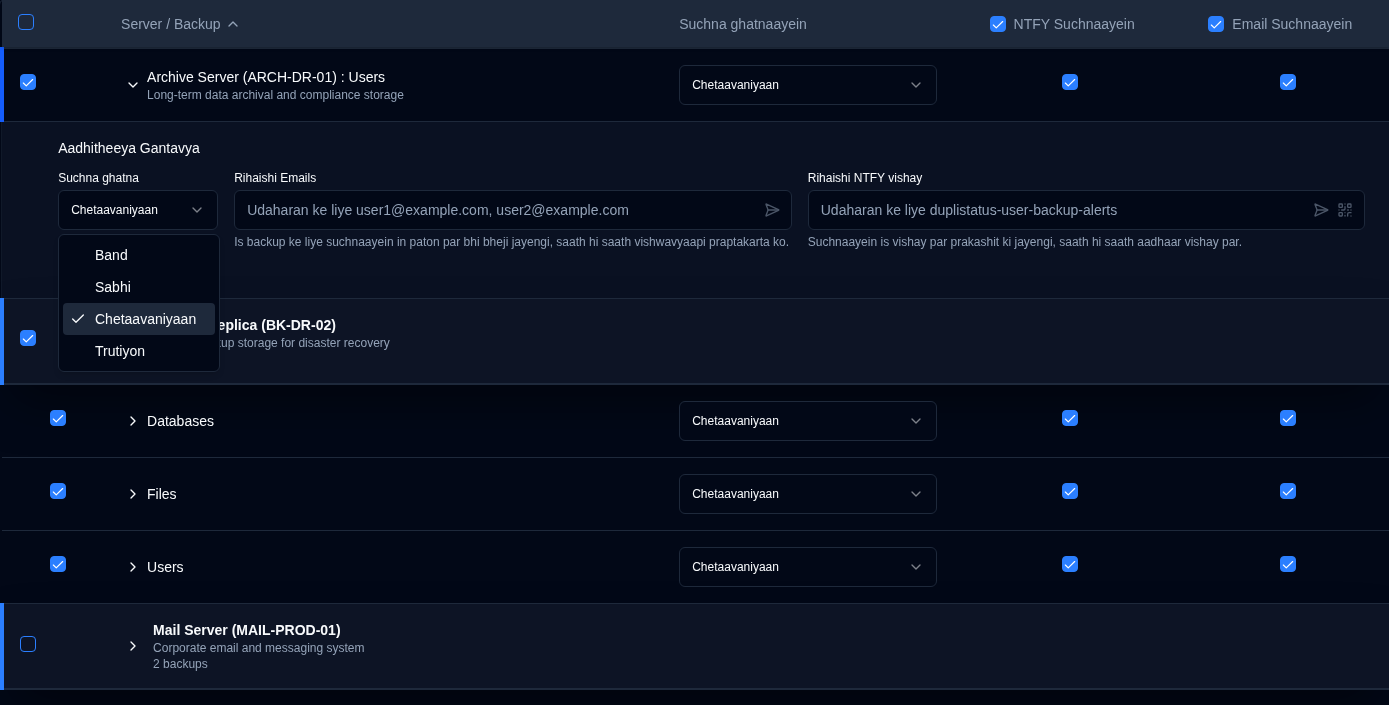The width and height of the screenshot is (1389, 705).
Task: Choose Band option in dropdown list
Action: click(139, 255)
